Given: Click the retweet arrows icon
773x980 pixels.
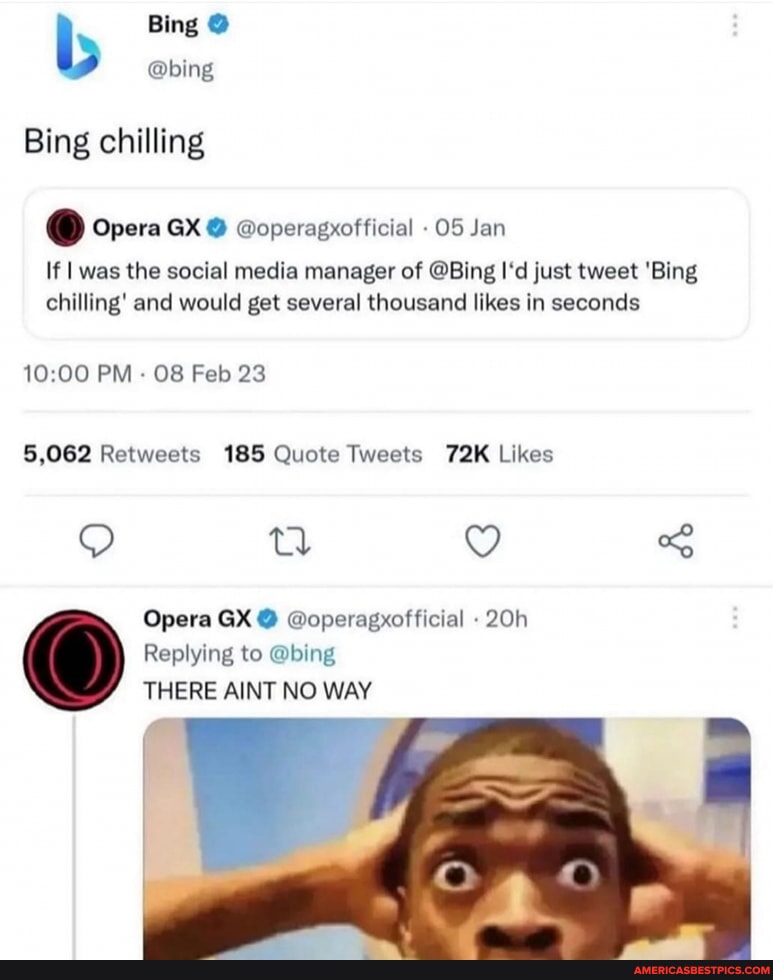Looking at the screenshot, I should point(290,542).
